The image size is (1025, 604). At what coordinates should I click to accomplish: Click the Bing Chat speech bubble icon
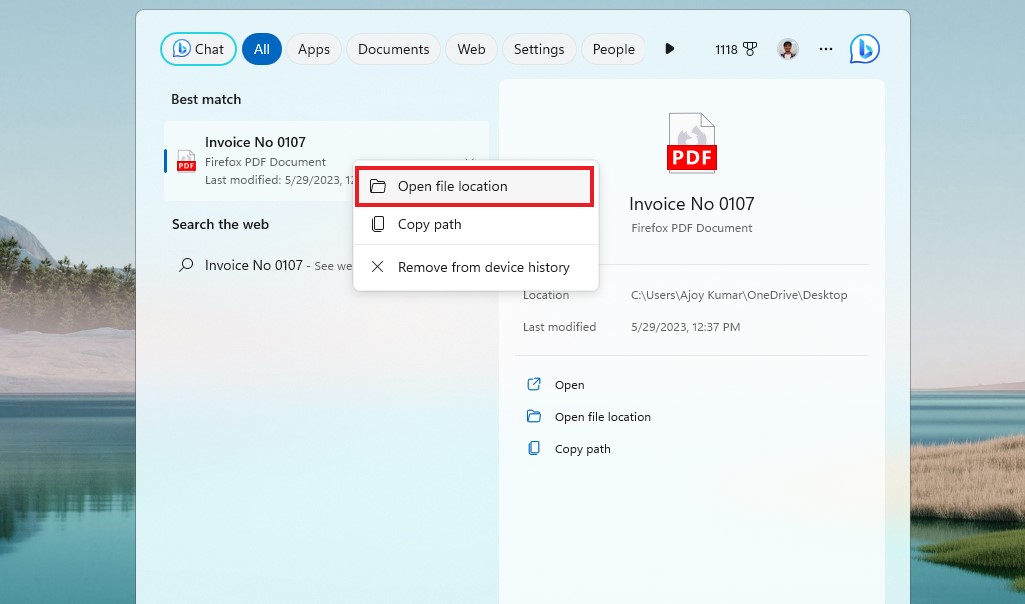865,48
